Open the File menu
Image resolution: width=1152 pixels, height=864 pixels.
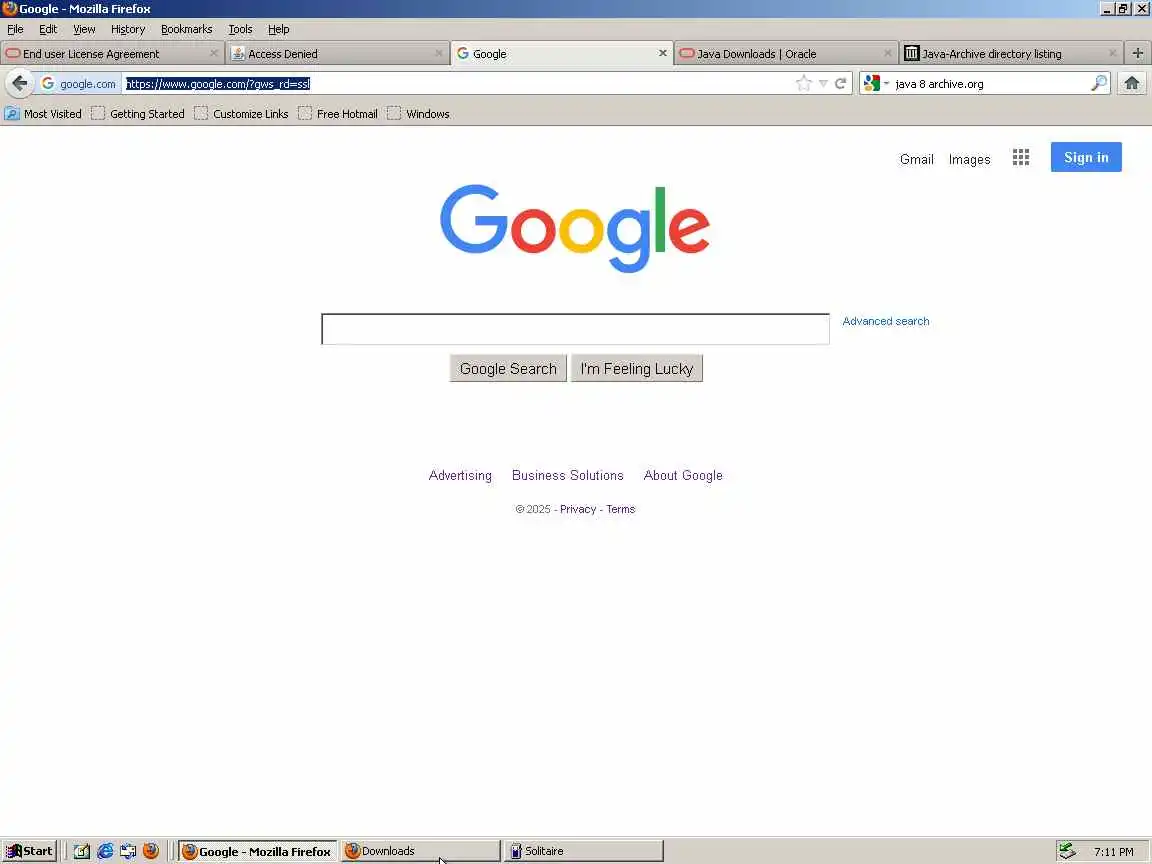[15, 29]
